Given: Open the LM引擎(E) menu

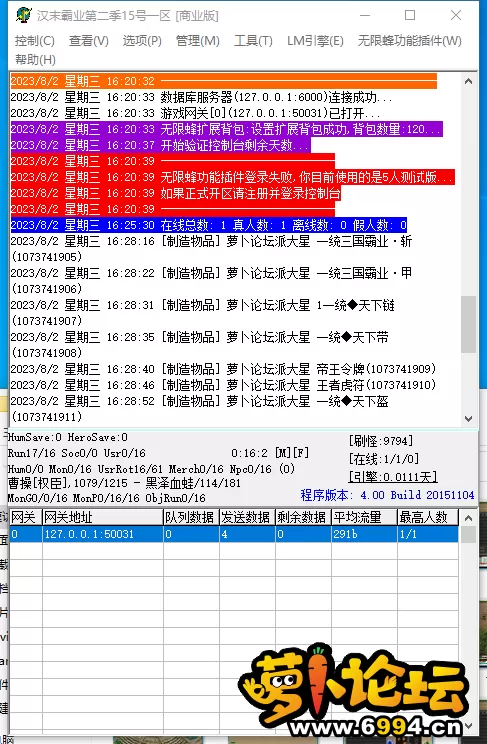Looking at the screenshot, I should click(315, 41).
